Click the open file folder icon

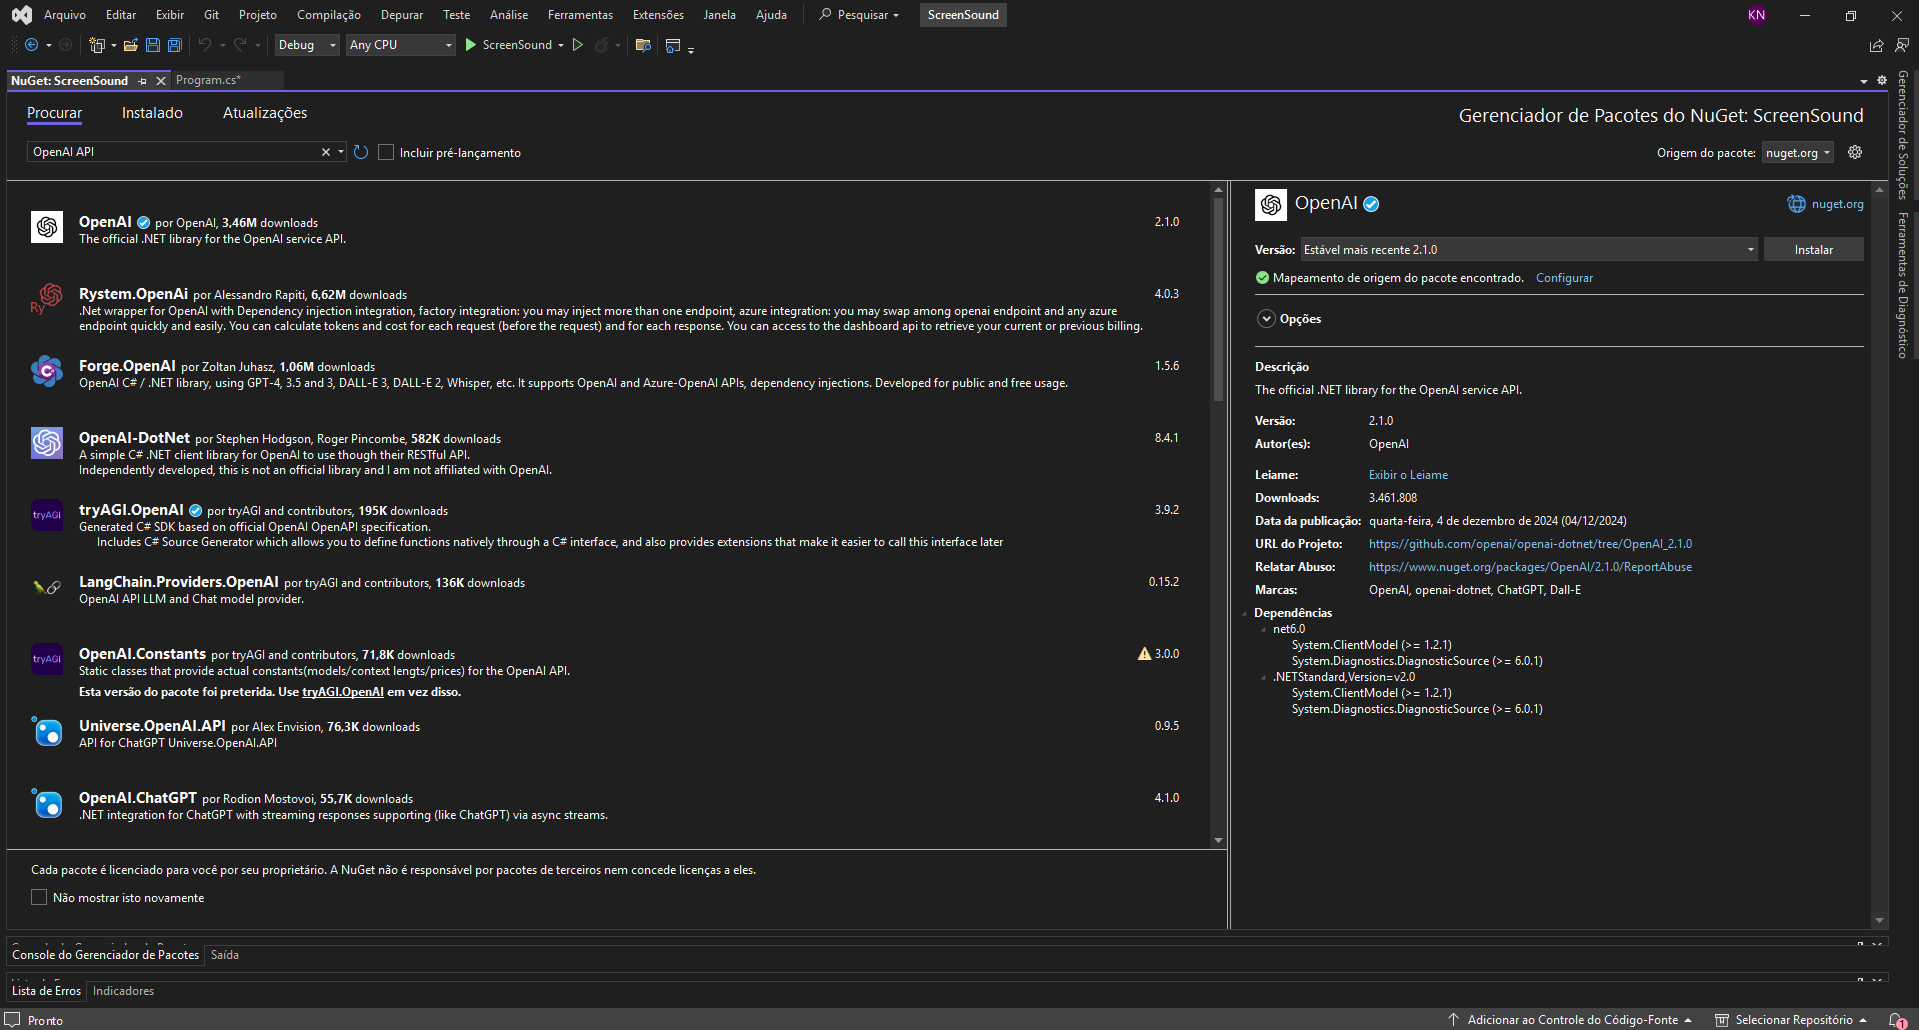[130, 45]
